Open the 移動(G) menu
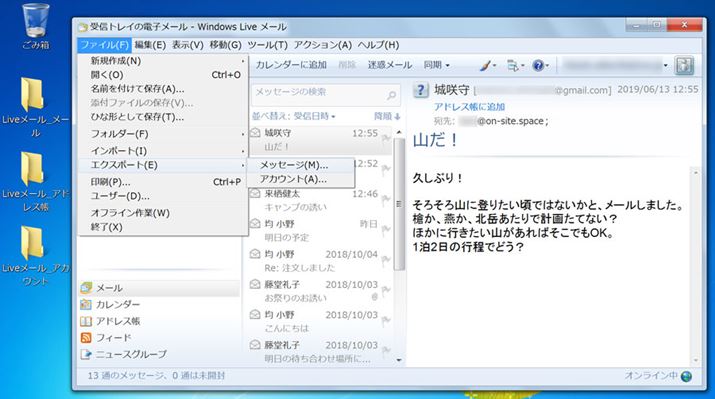Viewport: 715px width, 399px height. 225,45
